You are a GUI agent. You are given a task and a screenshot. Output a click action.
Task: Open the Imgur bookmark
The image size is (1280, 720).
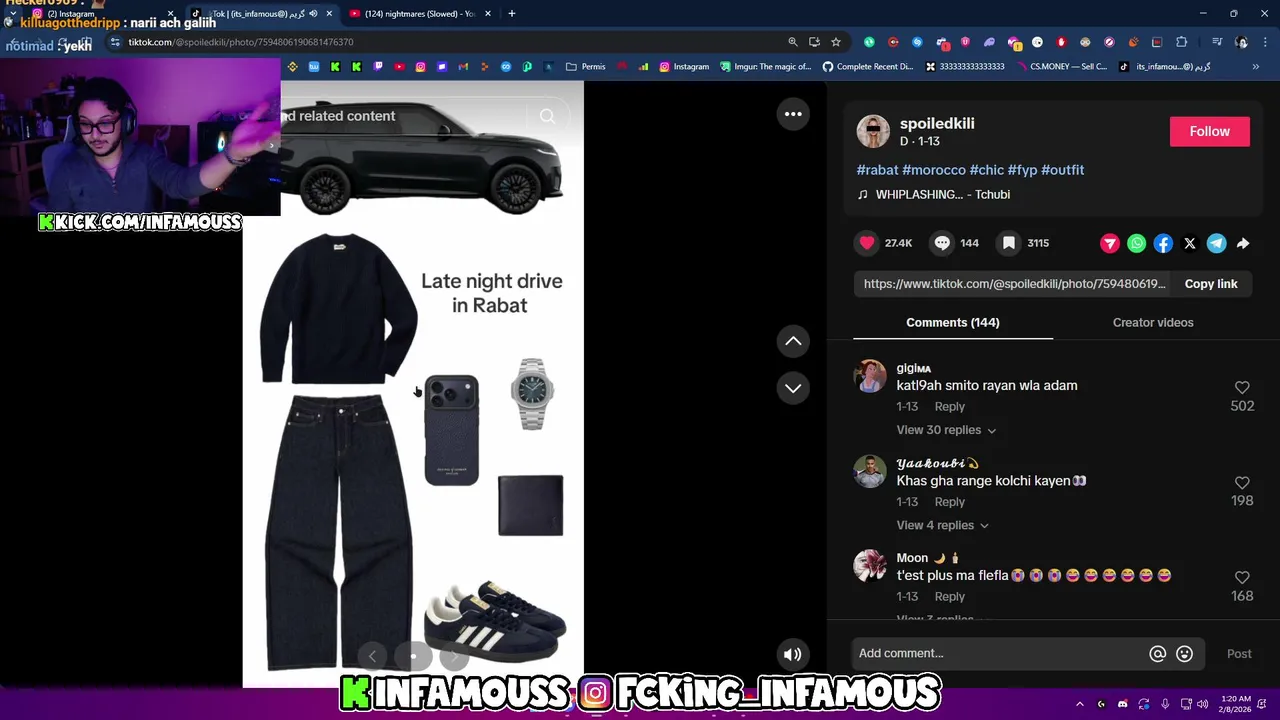tap(765, 67)
